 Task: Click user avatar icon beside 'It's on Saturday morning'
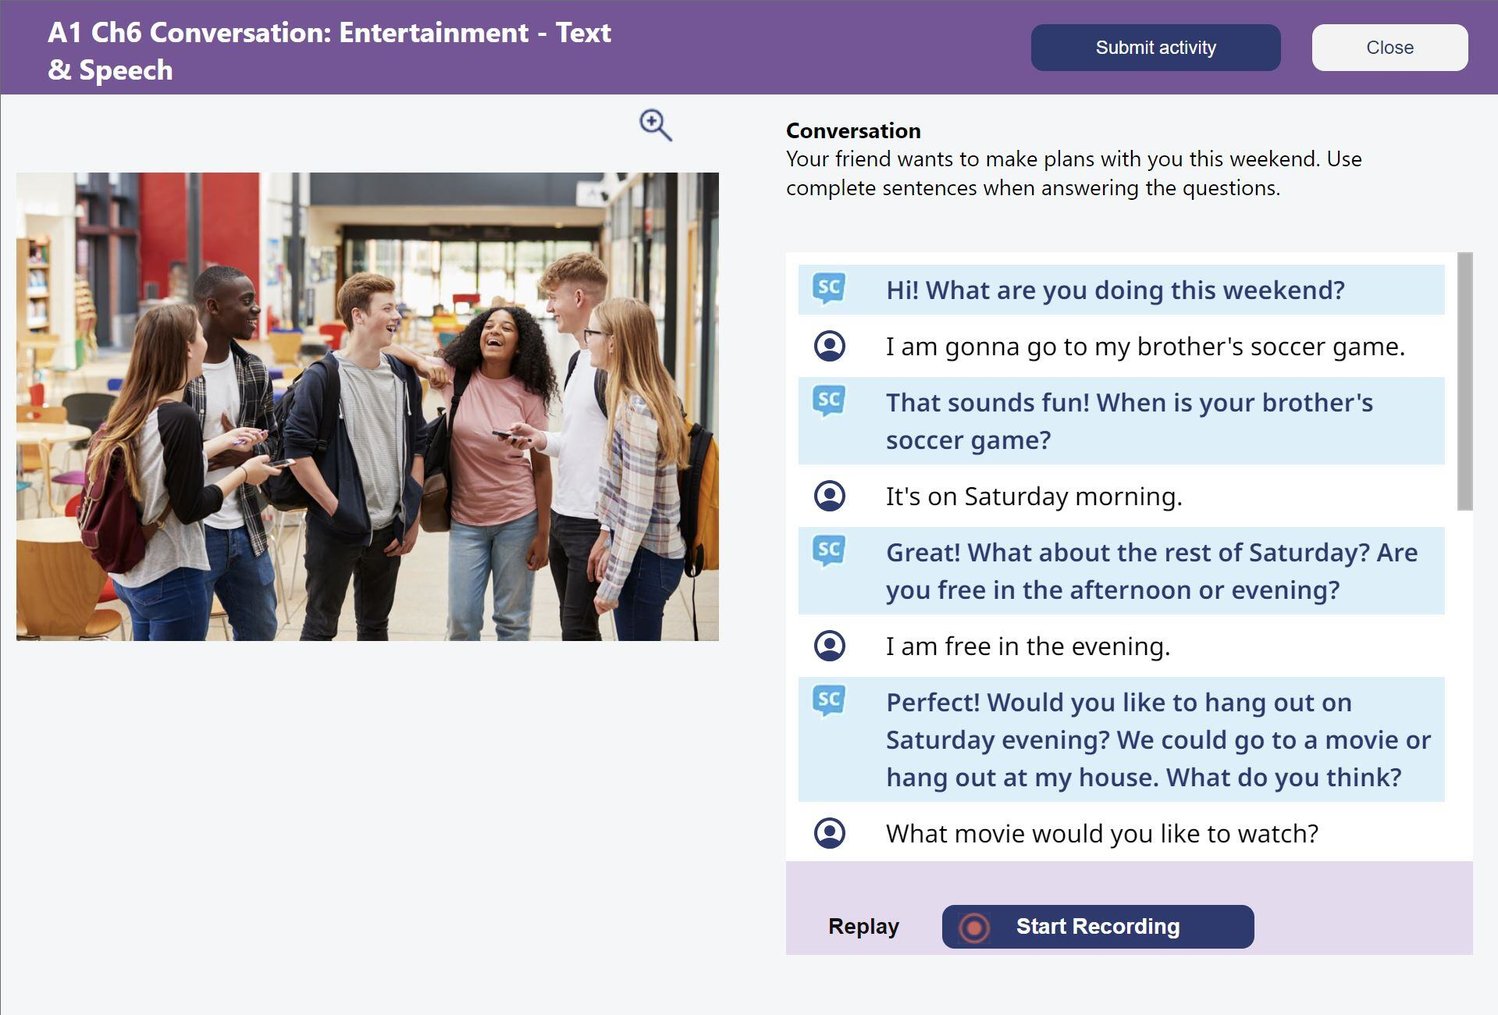pos(830,495)
